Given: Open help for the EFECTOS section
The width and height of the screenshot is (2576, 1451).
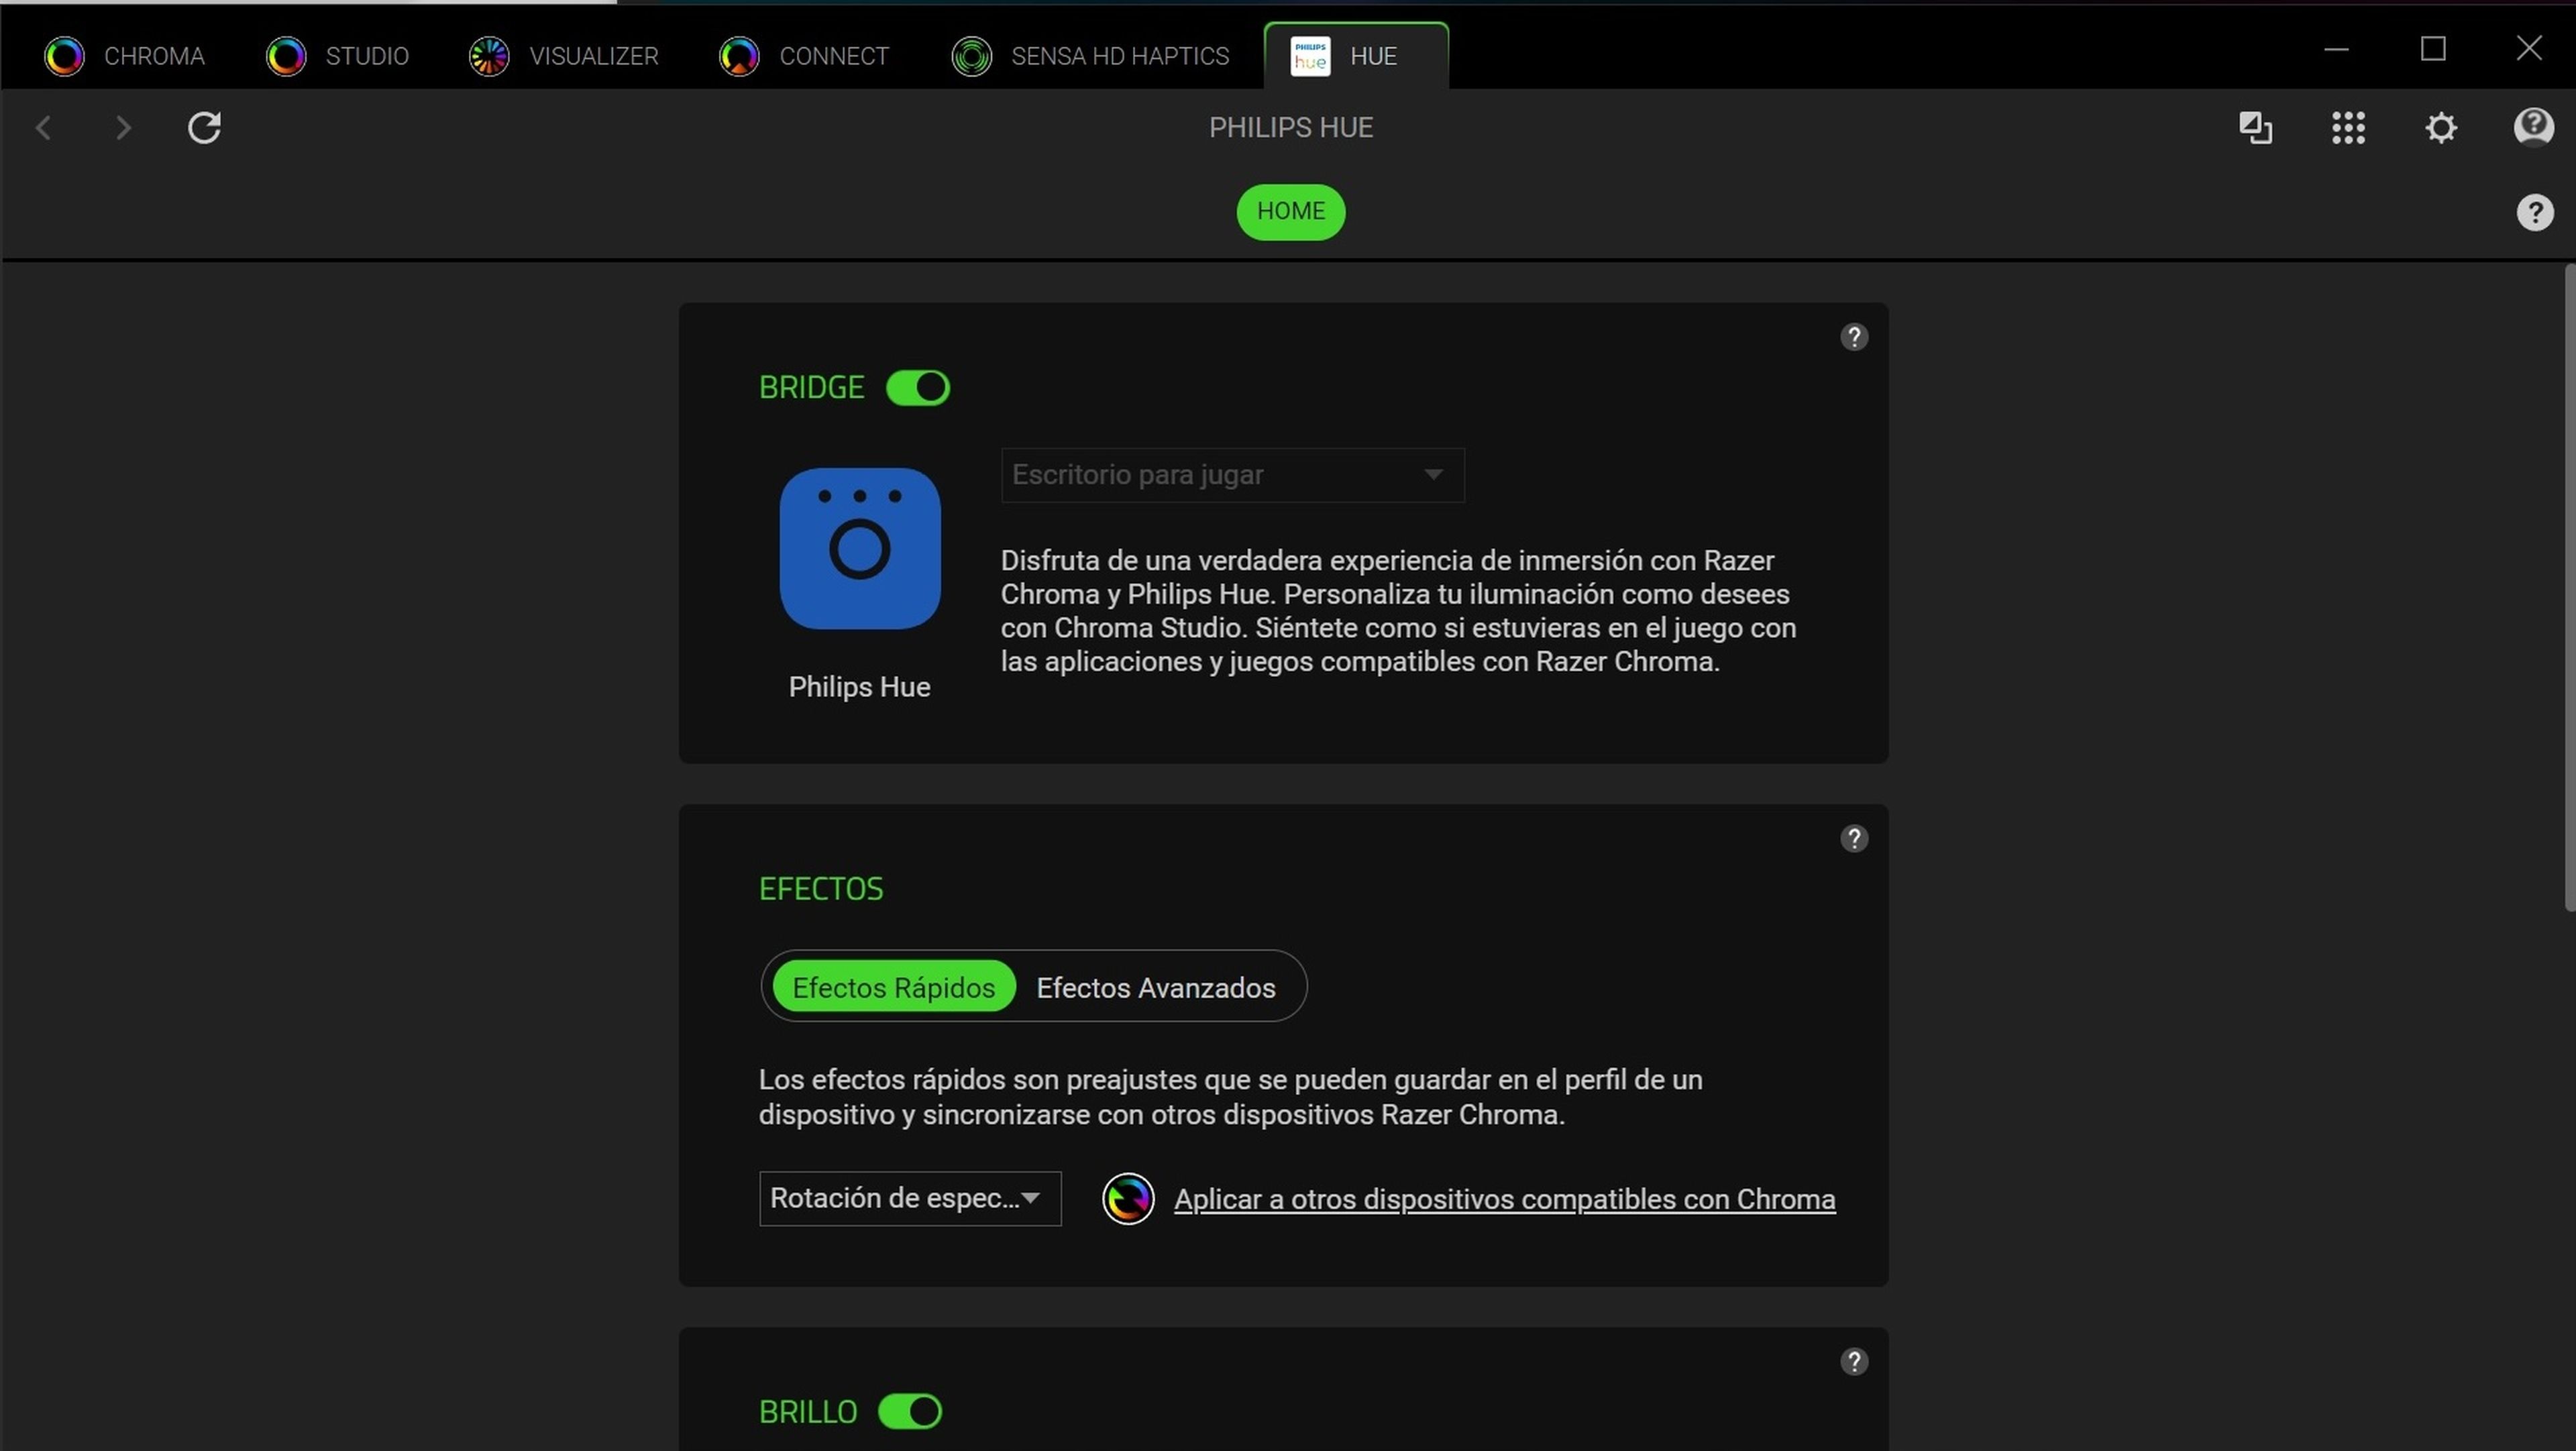Looking at the screenshot, I should tap(1854, 838).
